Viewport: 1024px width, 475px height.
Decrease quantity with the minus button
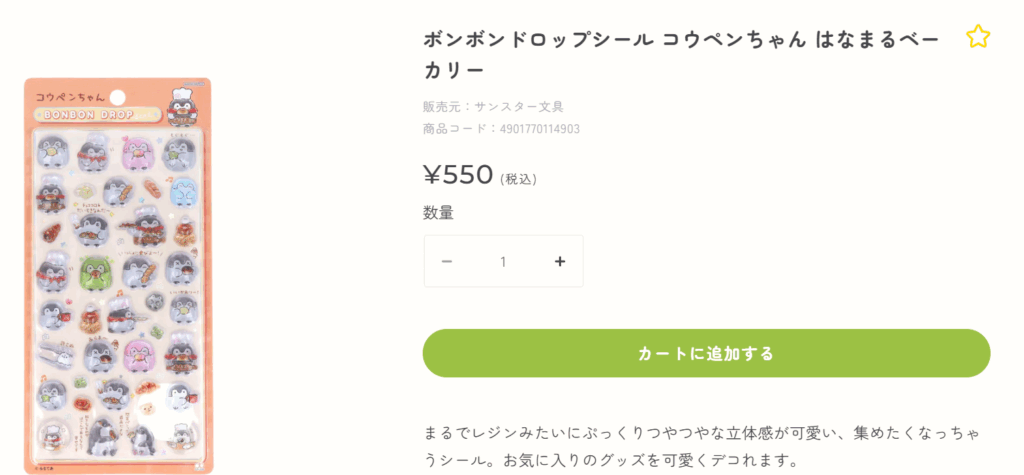[447, 262]
